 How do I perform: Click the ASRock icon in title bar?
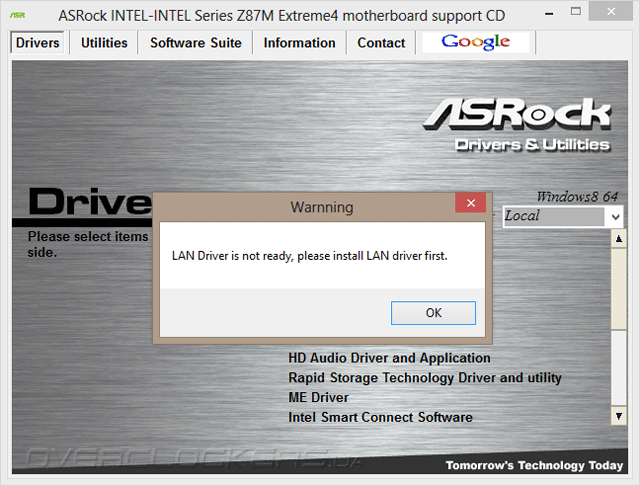pos(17,16)
